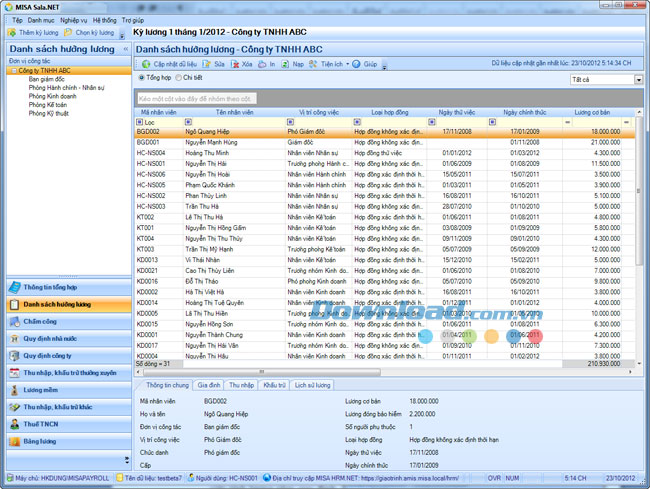The image size is (650, 489).
Task: Click the Cập nhật dữ liệu refresh icon
Action: (x=146, y=64)
